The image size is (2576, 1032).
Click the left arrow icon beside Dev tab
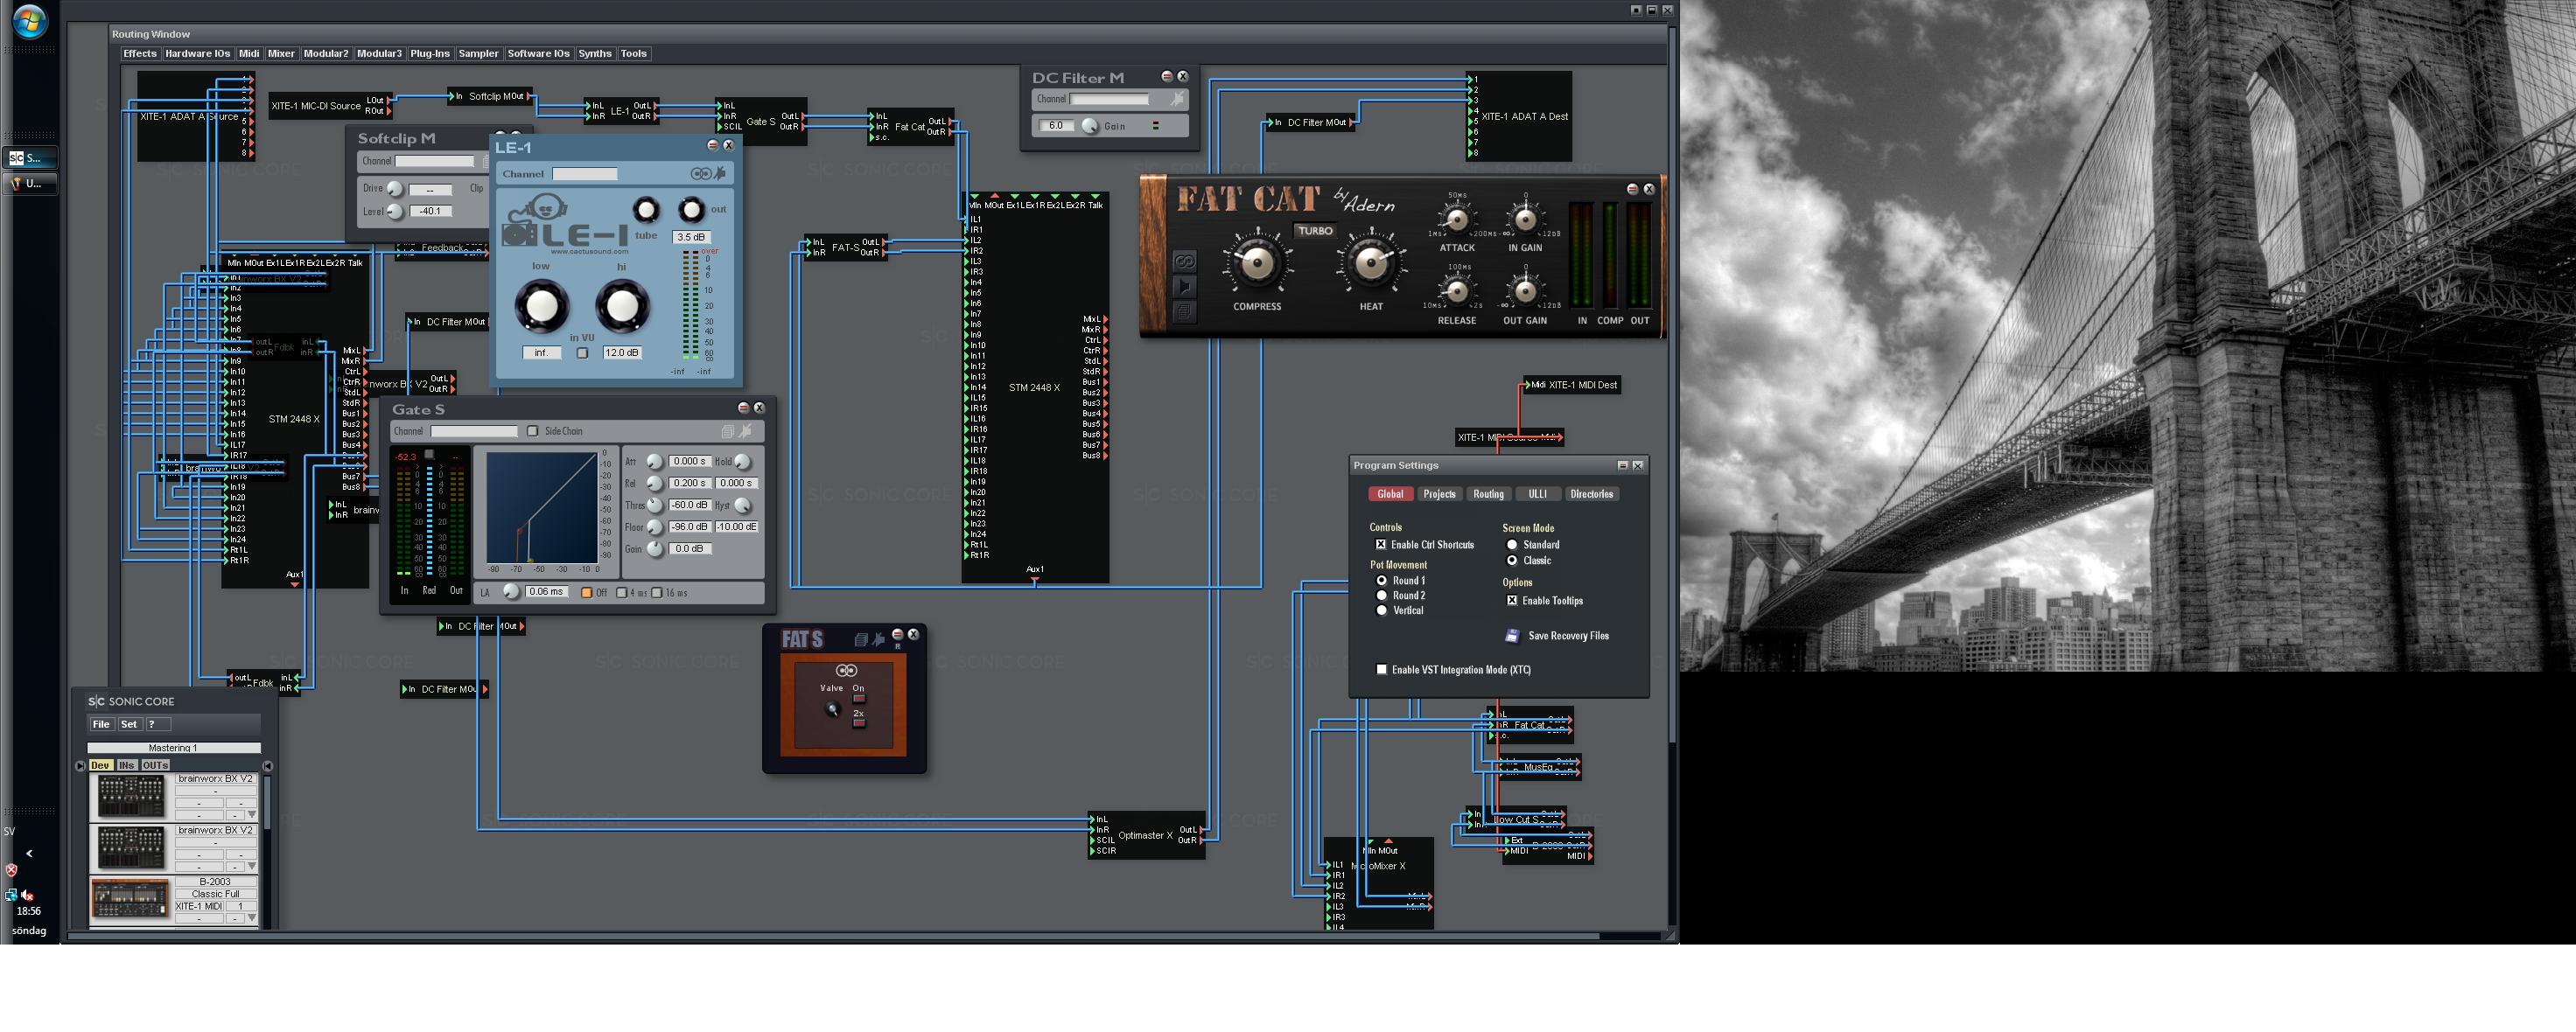(x=80, y=766)
